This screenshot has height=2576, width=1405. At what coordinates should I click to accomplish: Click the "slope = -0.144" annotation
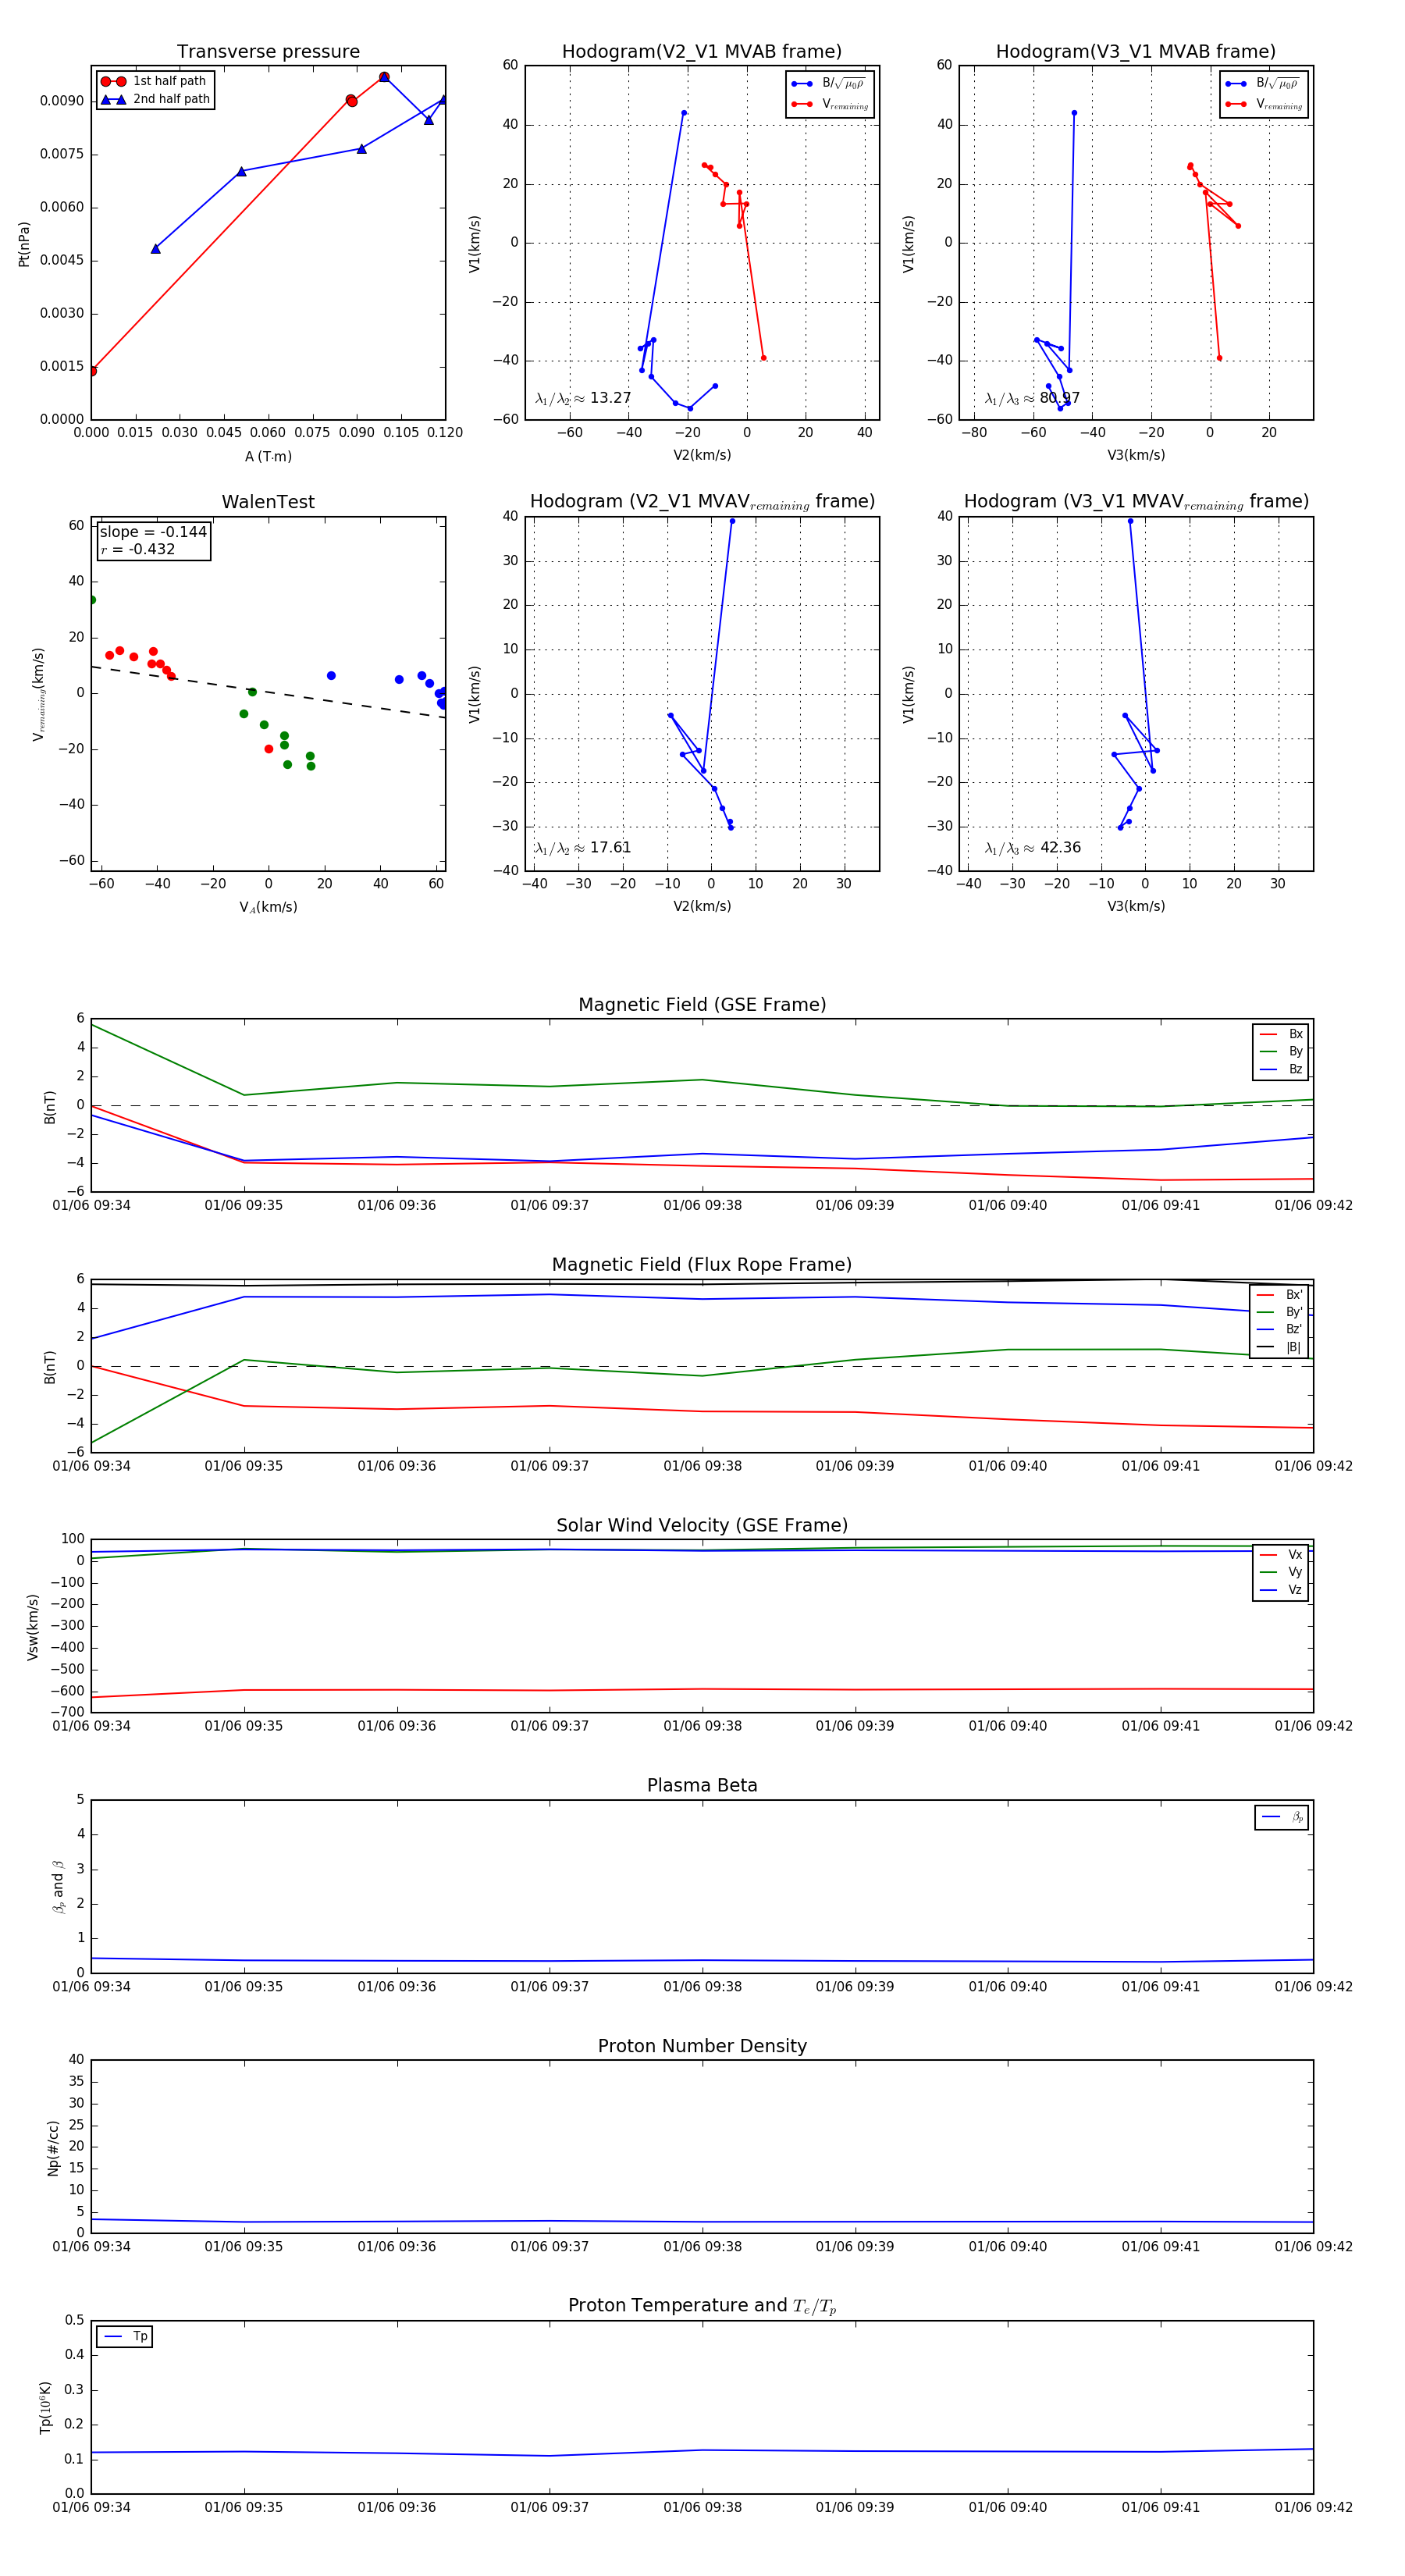point(153,532)
